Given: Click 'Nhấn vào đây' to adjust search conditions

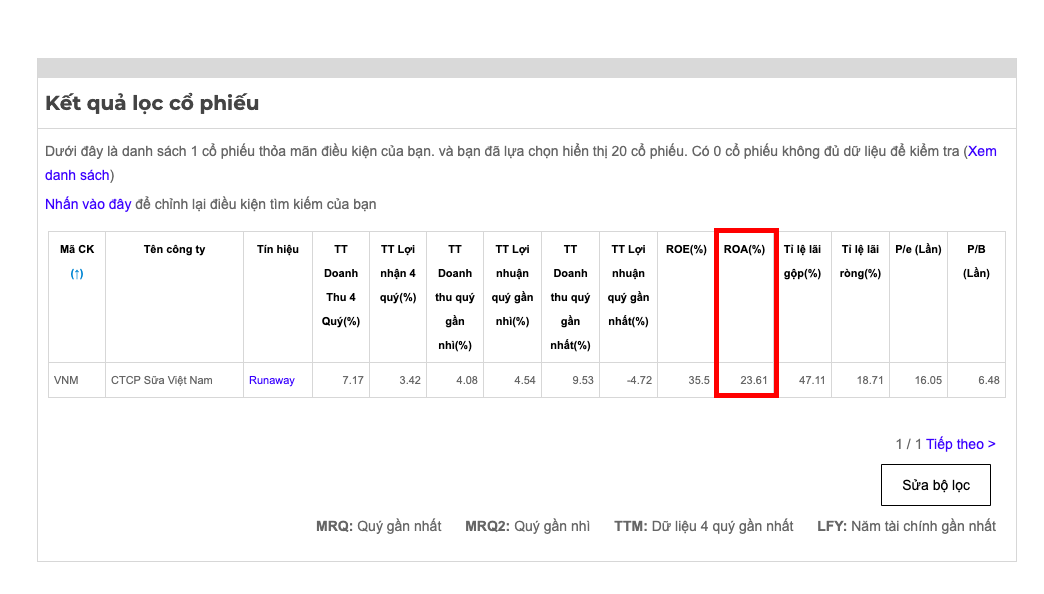Looking at the screenshot, I should point(88,204).
